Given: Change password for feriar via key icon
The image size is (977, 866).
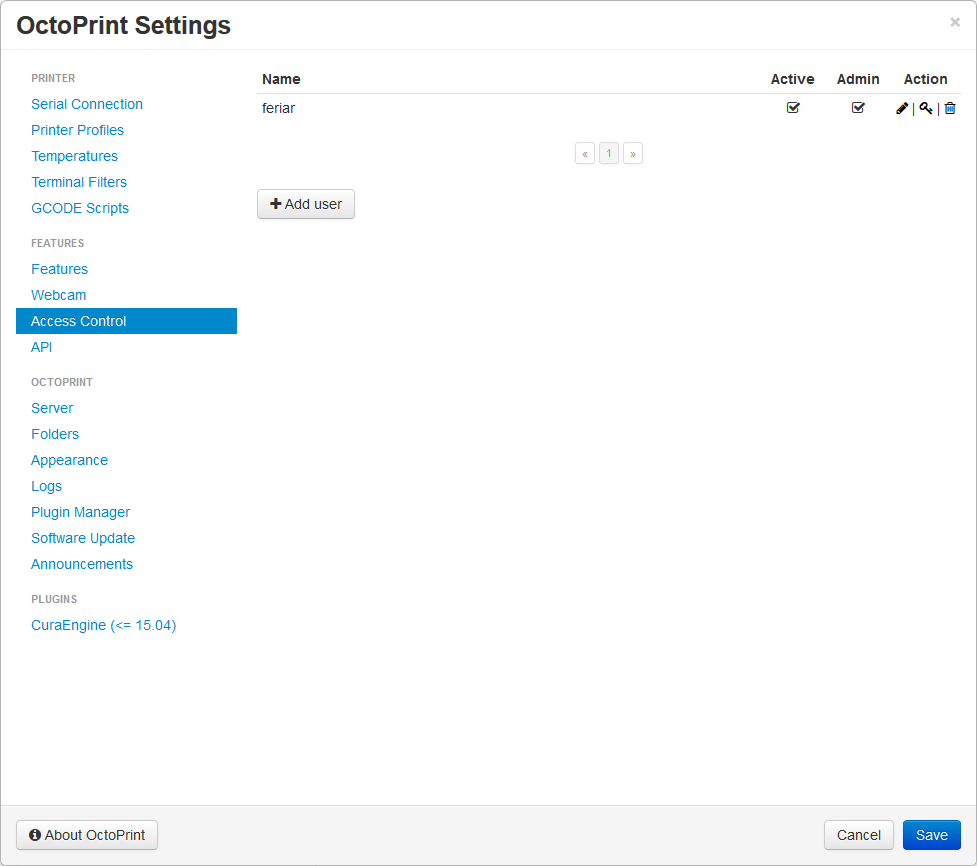Looking at the screenshot, I should click(x=926, y=108).
